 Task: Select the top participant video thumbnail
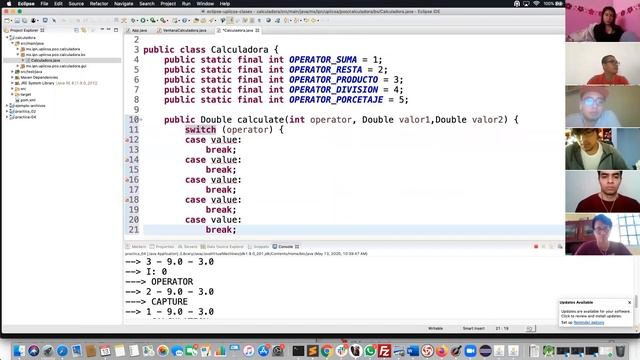(x=602, y=20)
